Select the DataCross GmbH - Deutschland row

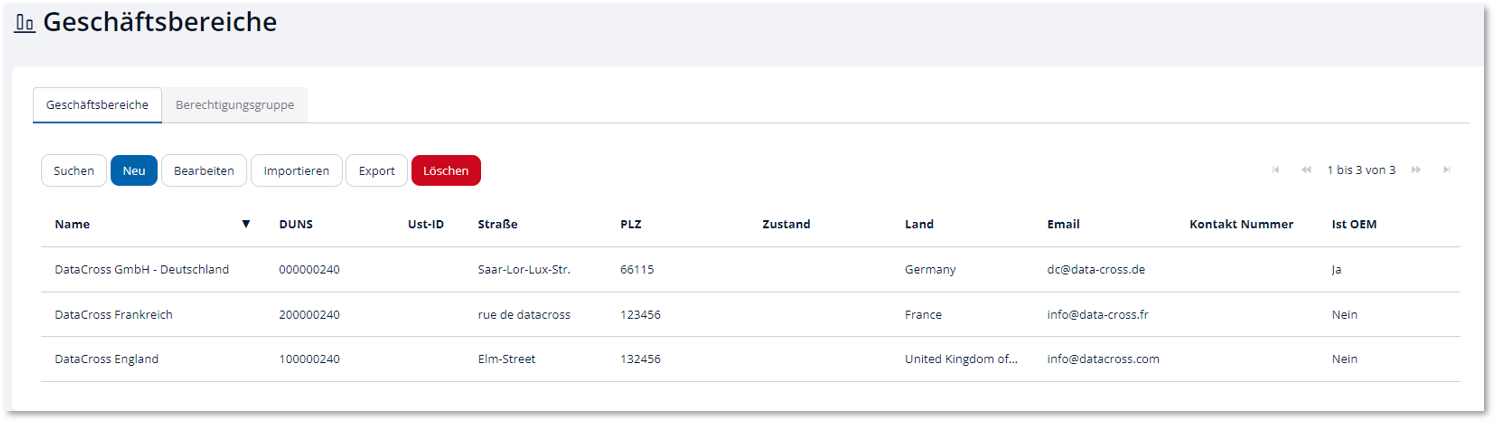coord(142,270)
